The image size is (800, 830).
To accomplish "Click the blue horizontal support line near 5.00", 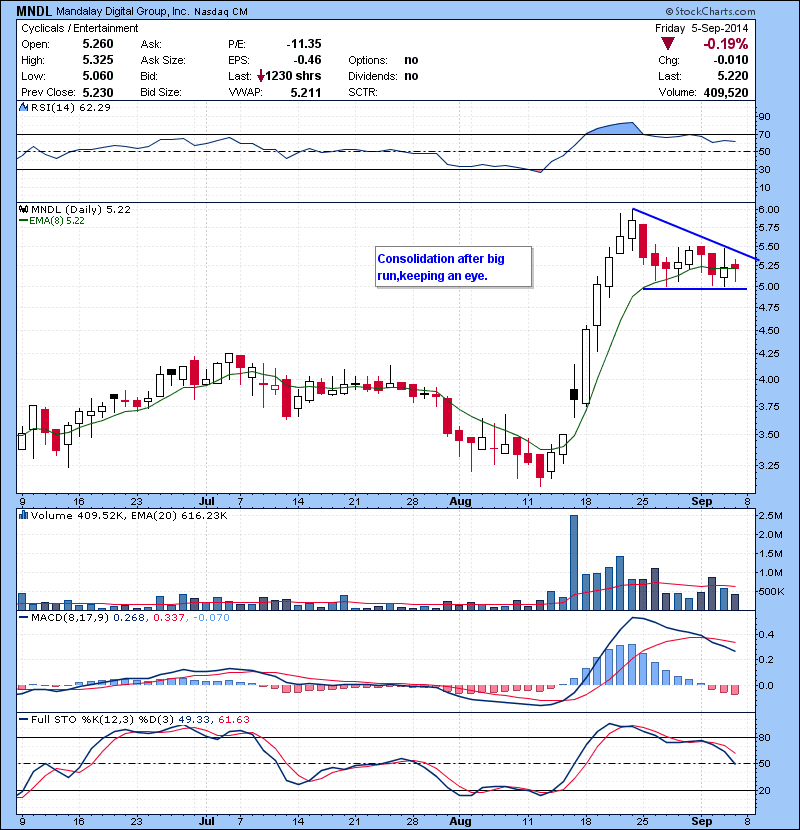I will (695, 288).
